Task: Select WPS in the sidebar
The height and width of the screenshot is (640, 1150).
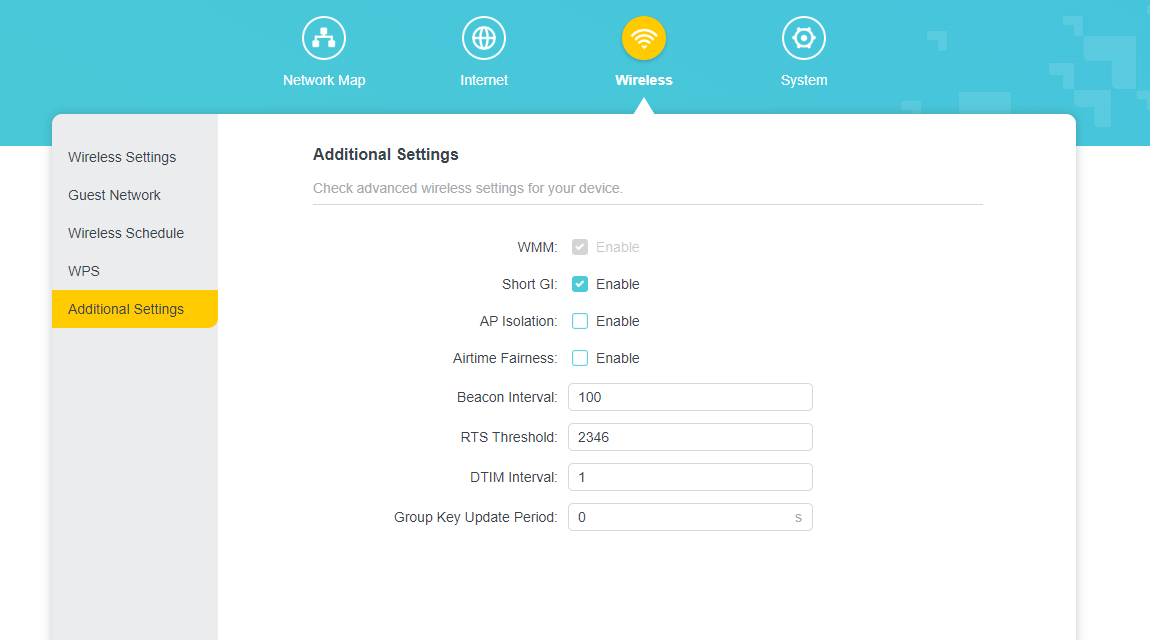Action: tap(84, 271)
